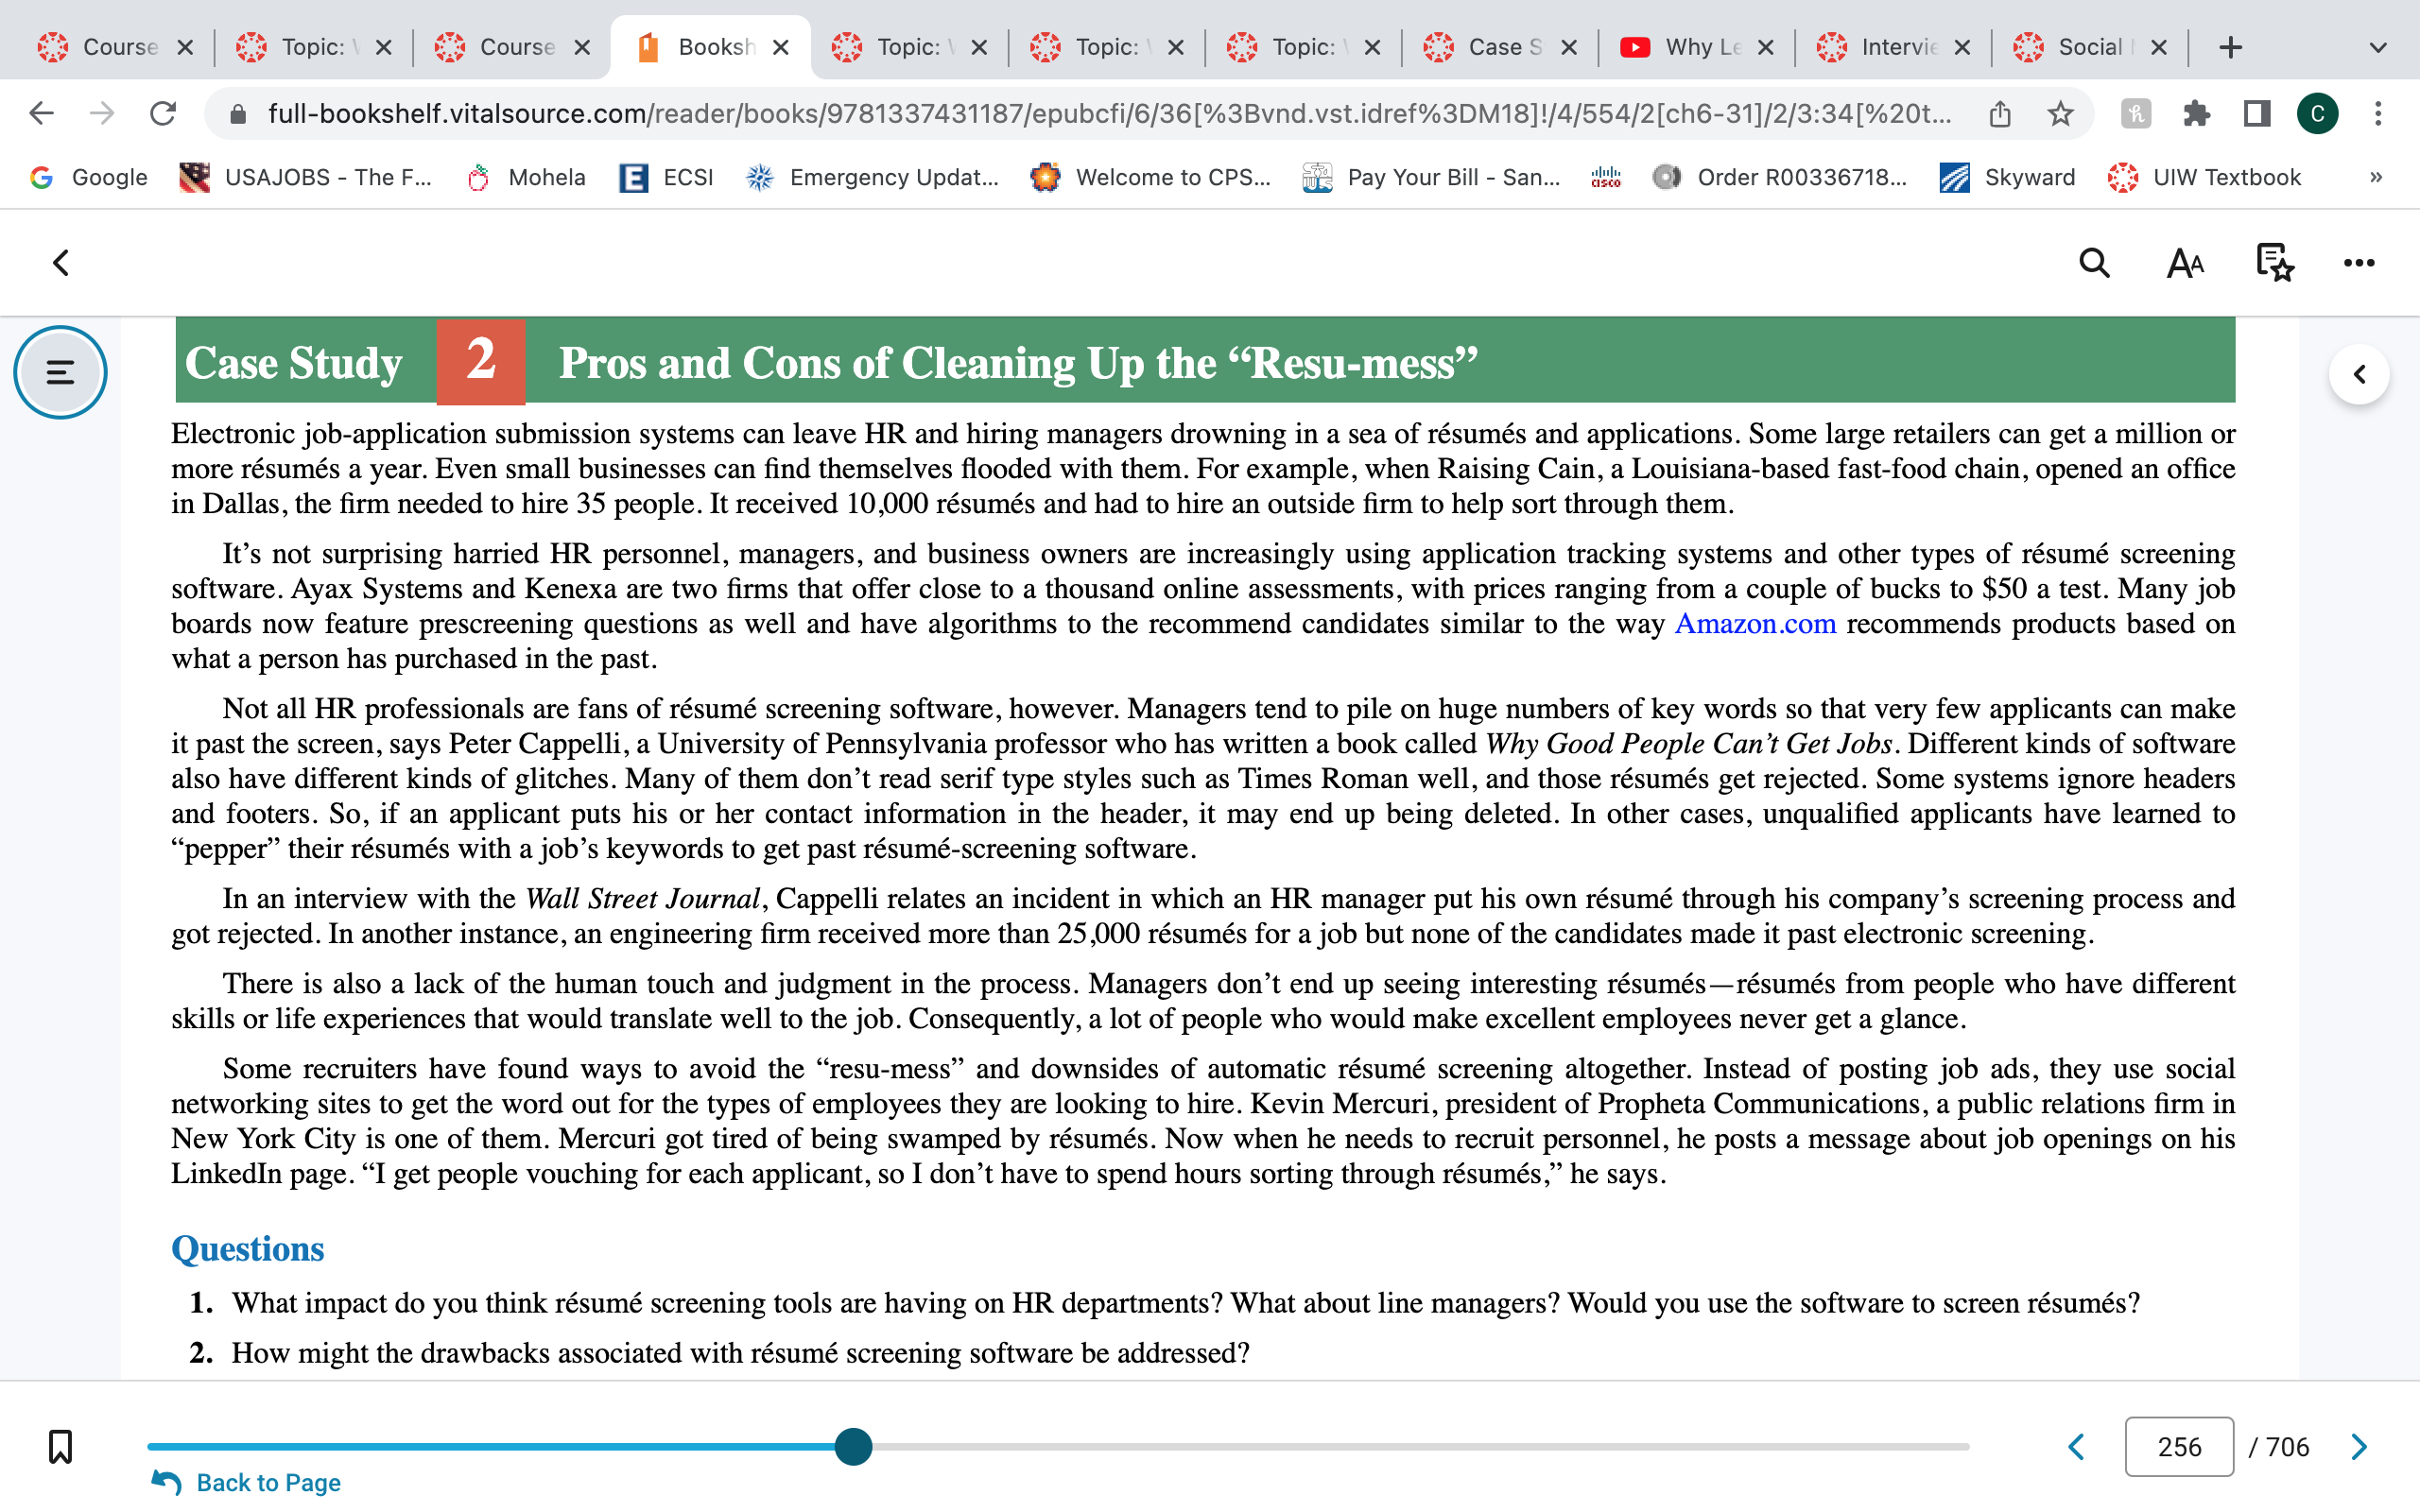Open the Cisco bookmark icon
This screenshot has height=1512, width=2420.
[1605, 177]
